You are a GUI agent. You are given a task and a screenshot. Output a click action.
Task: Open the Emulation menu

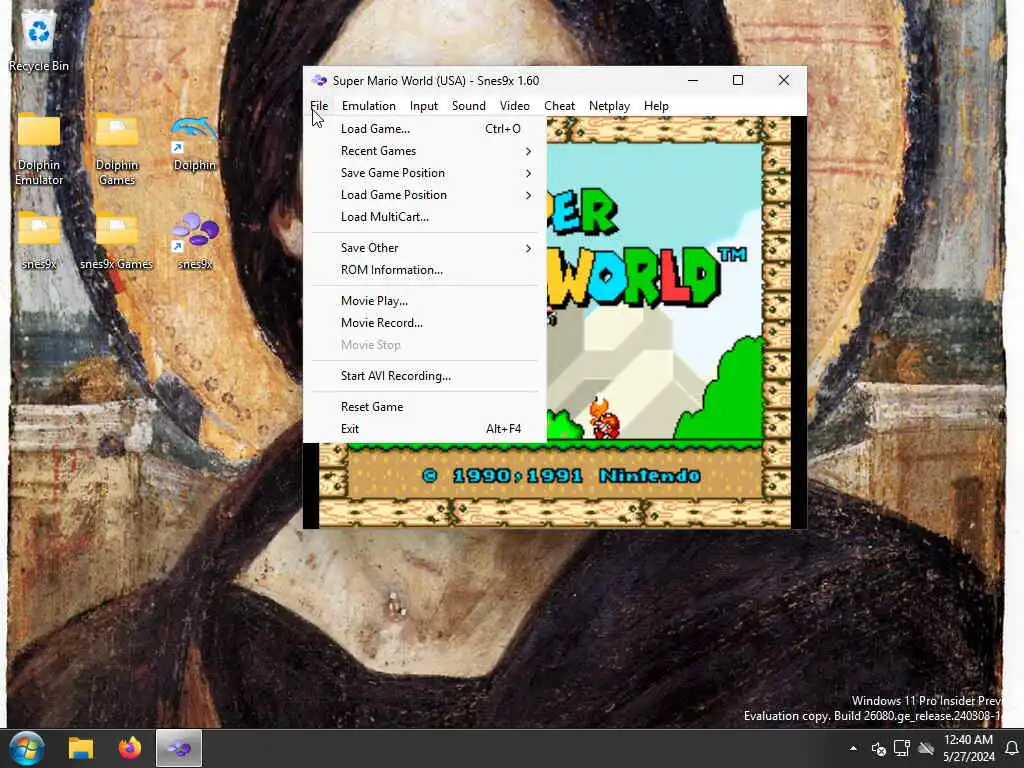coord(368,106)
